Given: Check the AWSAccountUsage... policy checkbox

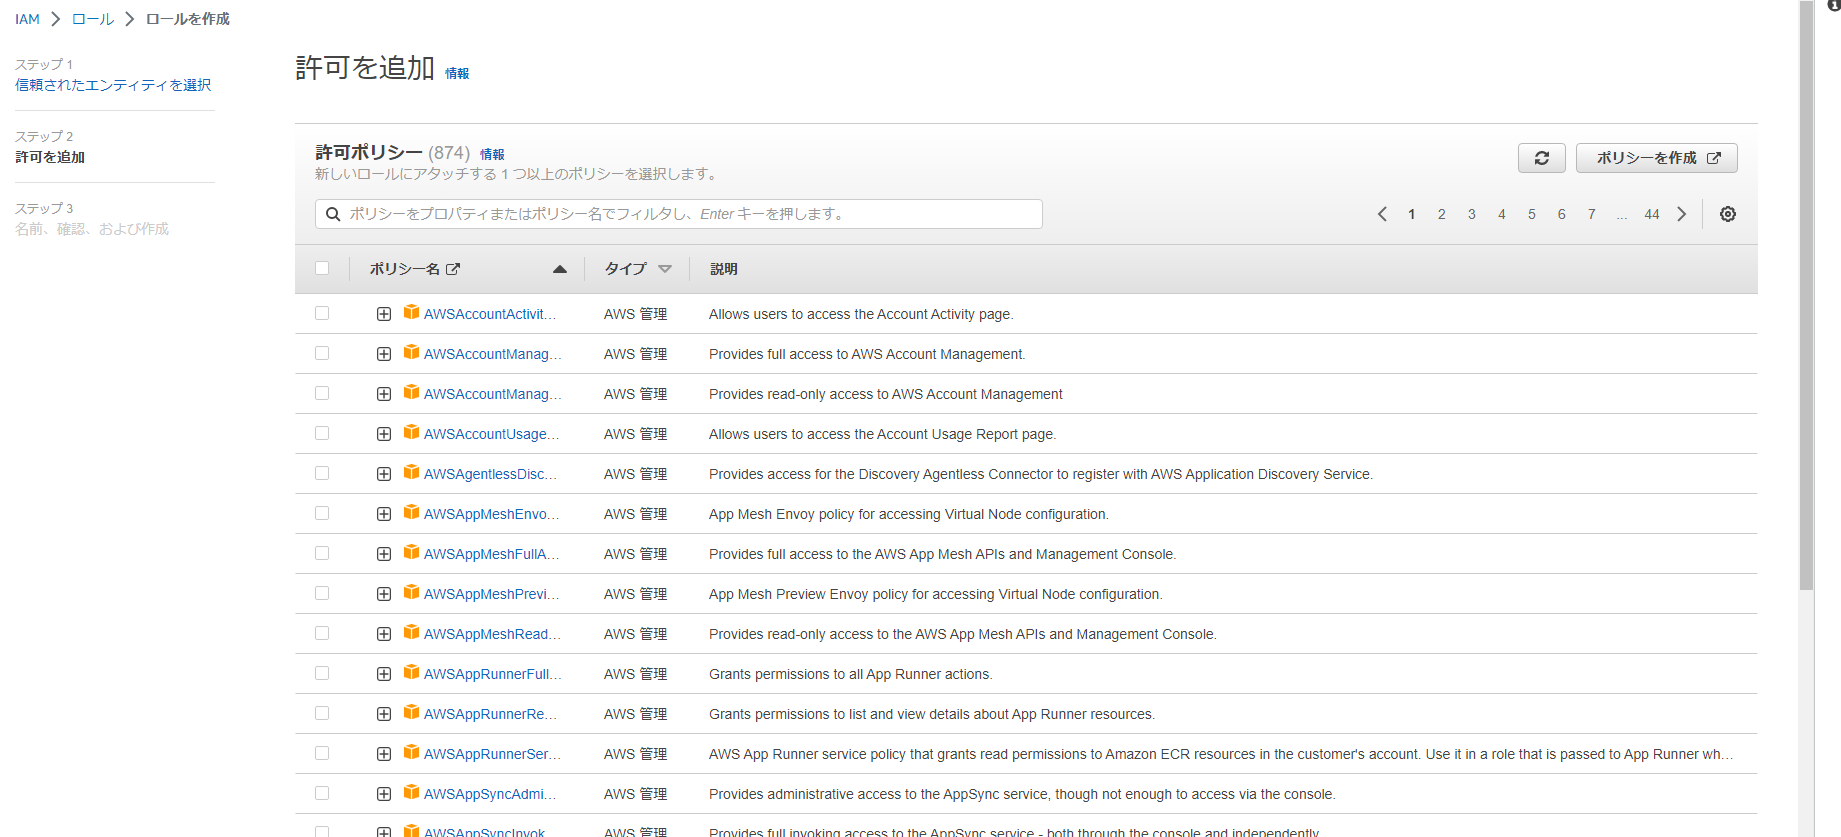Looking at the screenshot, I should point(322,433).
